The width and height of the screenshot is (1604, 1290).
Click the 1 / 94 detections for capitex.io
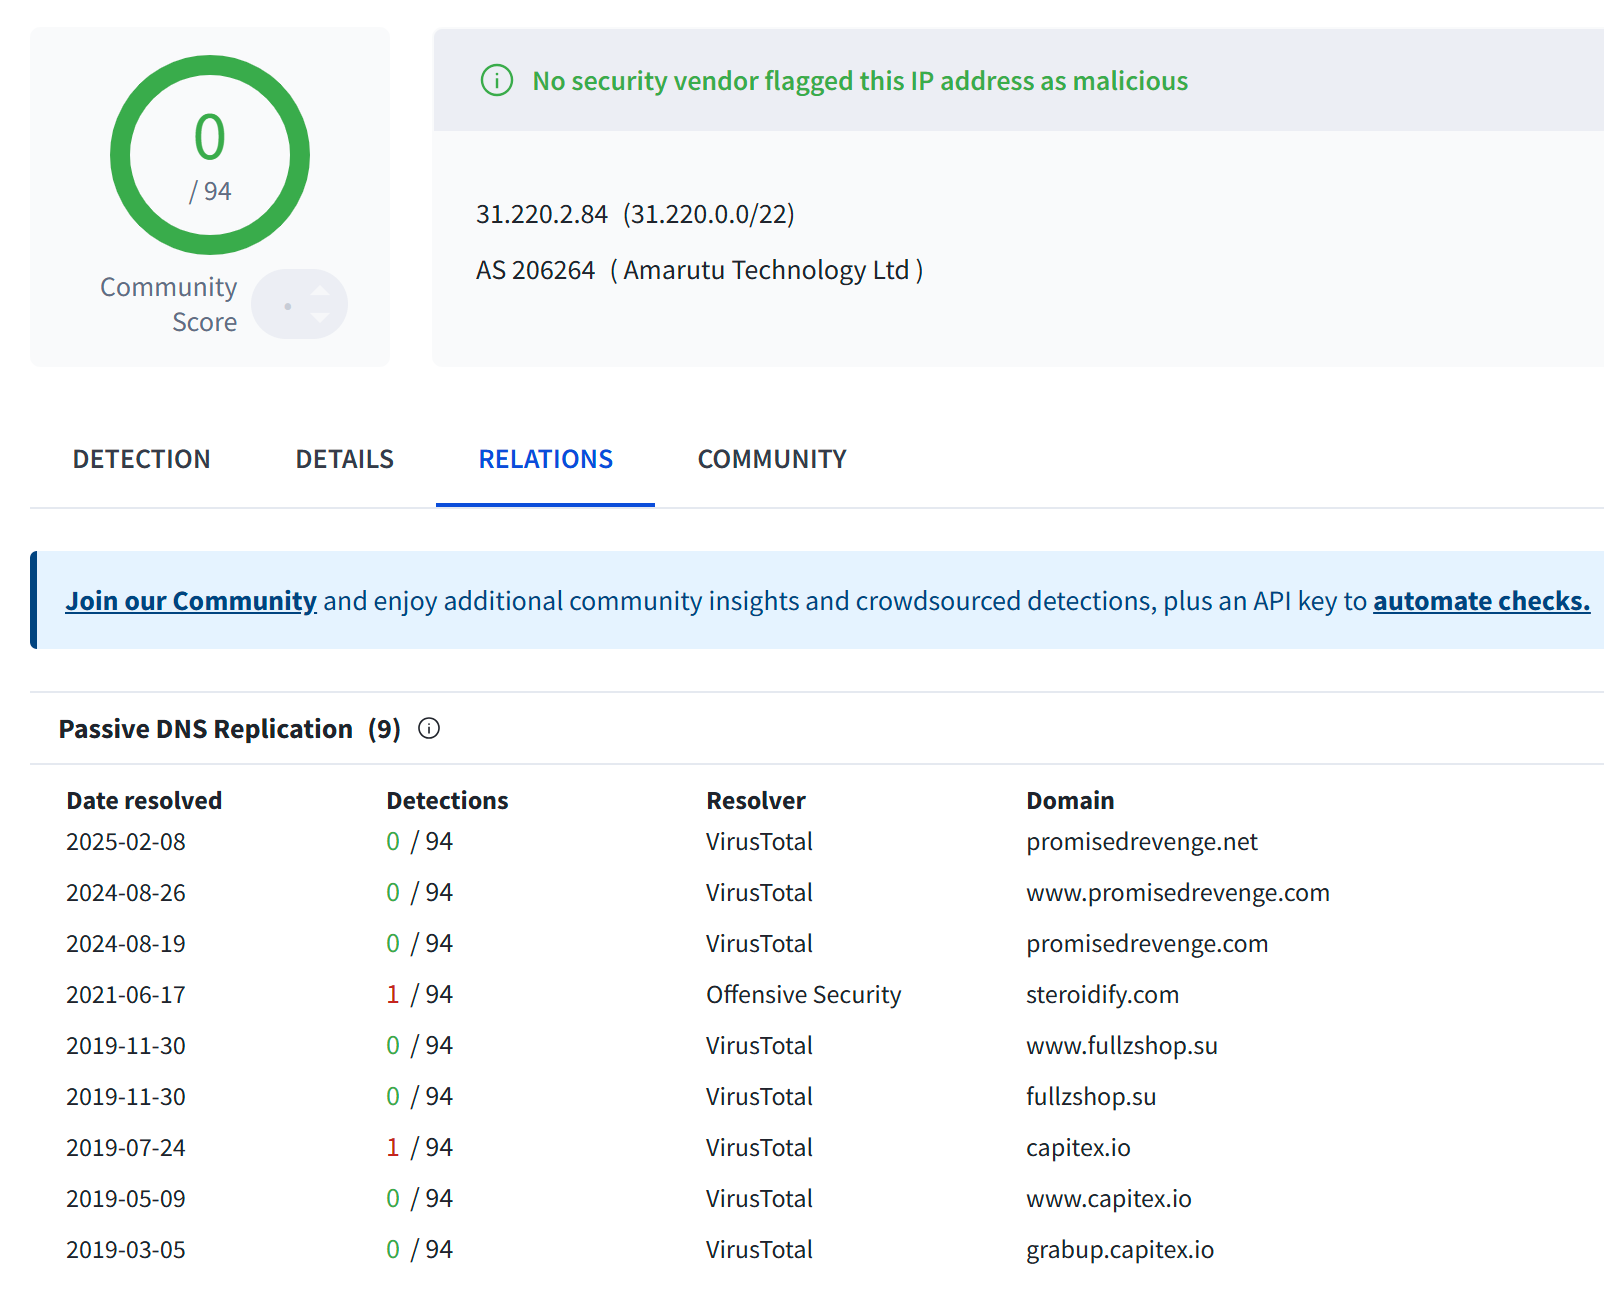(x=420, y=1147)
